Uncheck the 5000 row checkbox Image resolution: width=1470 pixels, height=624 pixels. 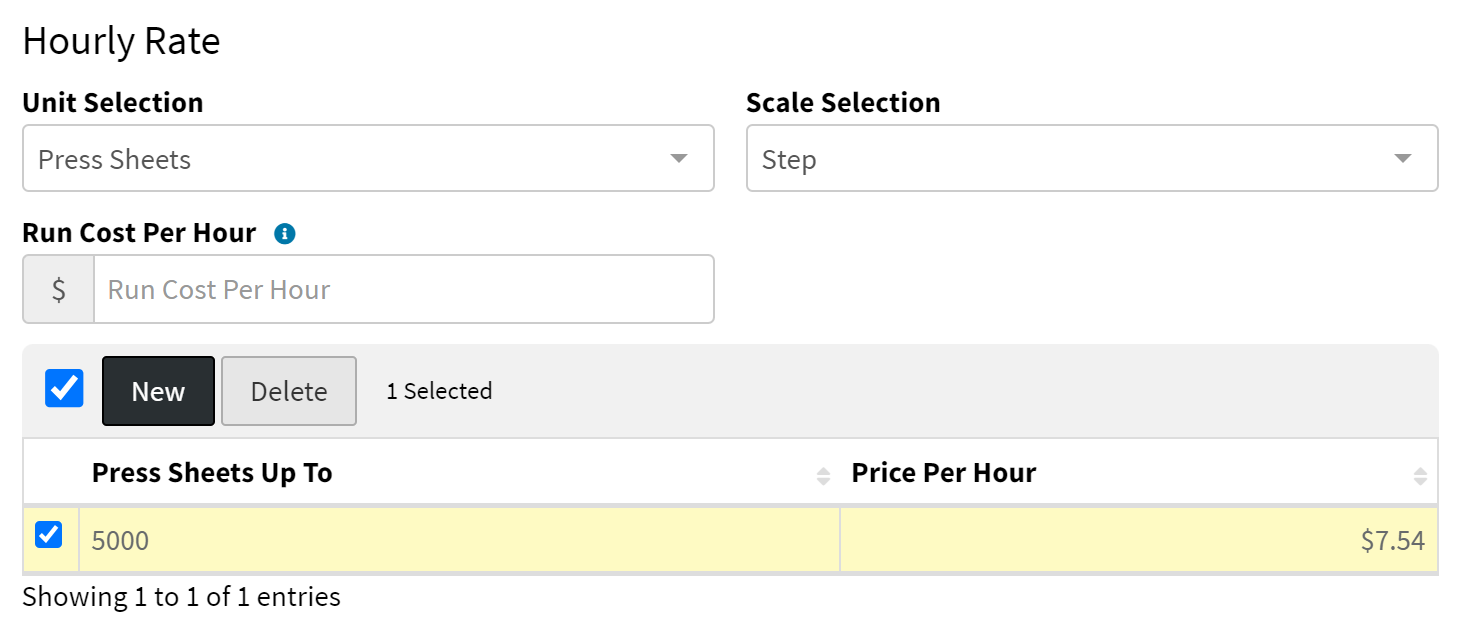49,535
